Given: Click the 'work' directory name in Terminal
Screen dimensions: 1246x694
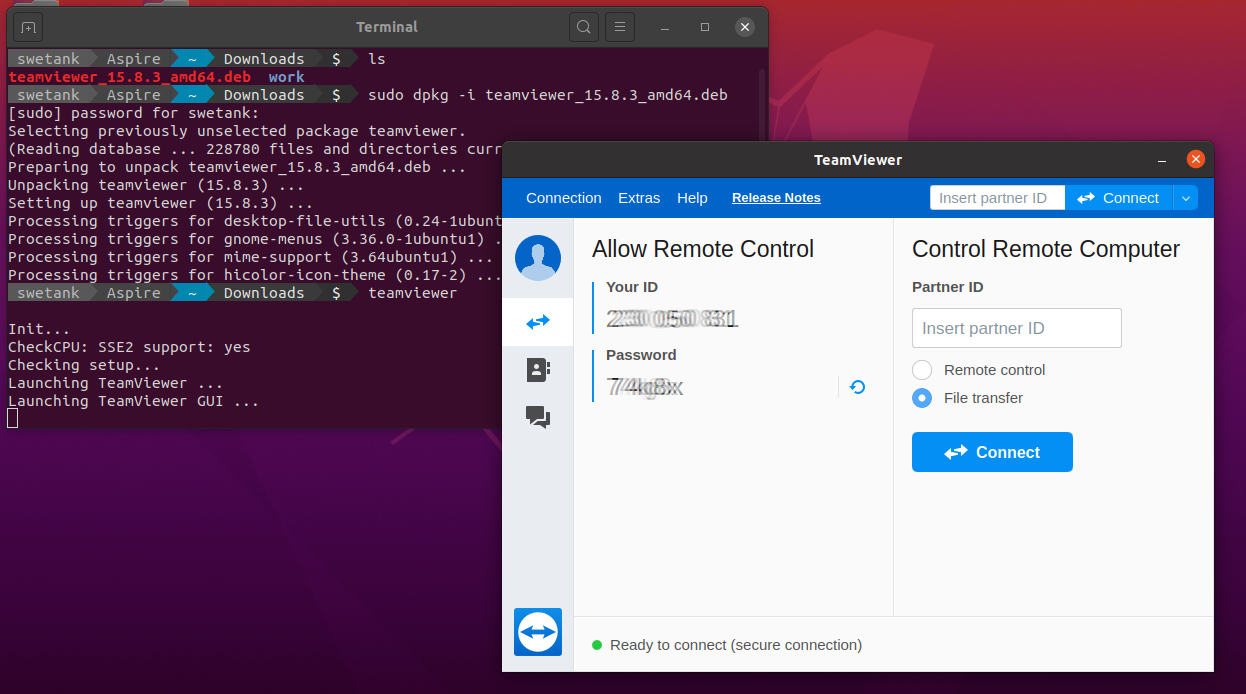Looking at the screenshot, I should [287, 77].
